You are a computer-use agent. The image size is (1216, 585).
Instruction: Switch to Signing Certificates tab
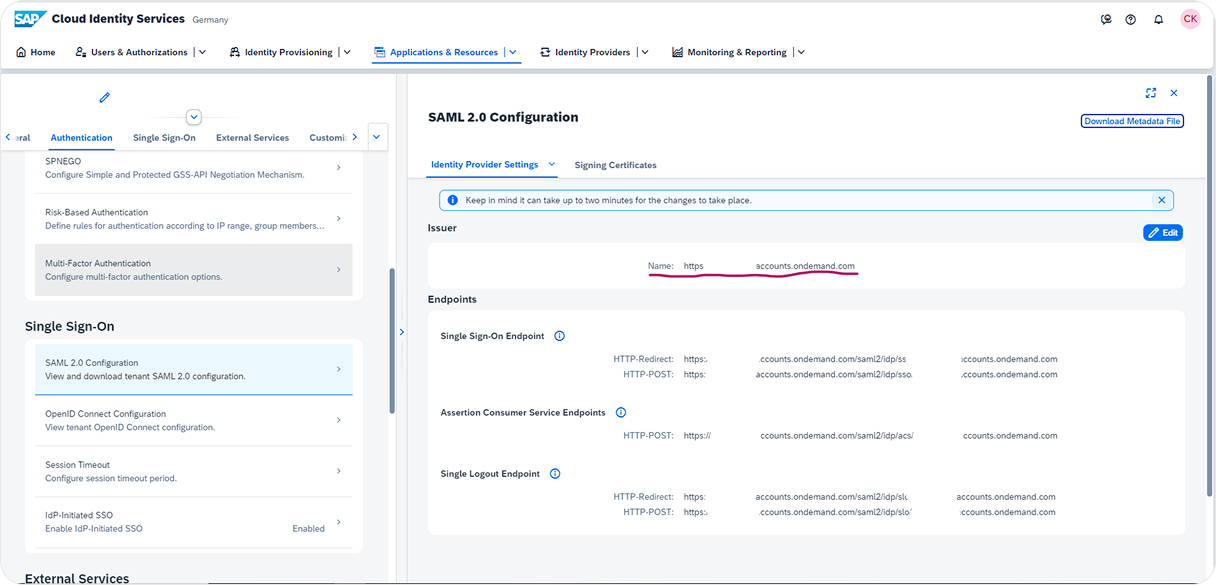tap(615, 165)
